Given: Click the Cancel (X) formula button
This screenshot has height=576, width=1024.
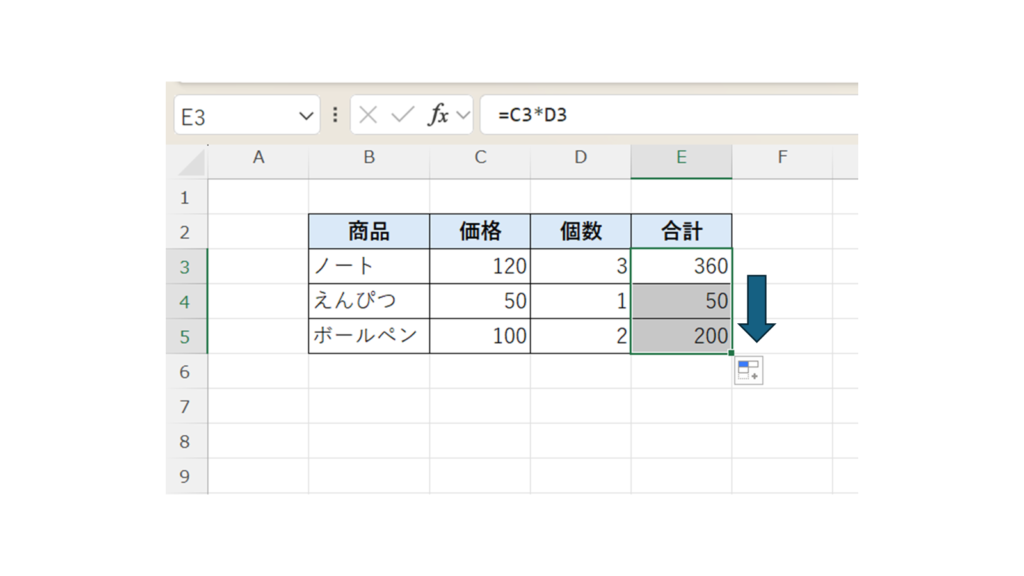Looking at the screenshot, I should pyautogui.click(x=368, y=115).
